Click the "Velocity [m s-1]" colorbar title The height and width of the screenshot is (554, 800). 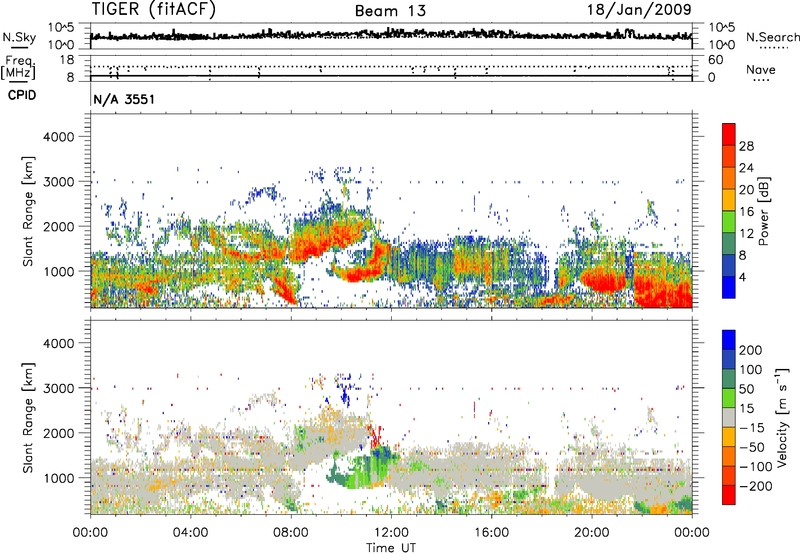tap(782, 417)
